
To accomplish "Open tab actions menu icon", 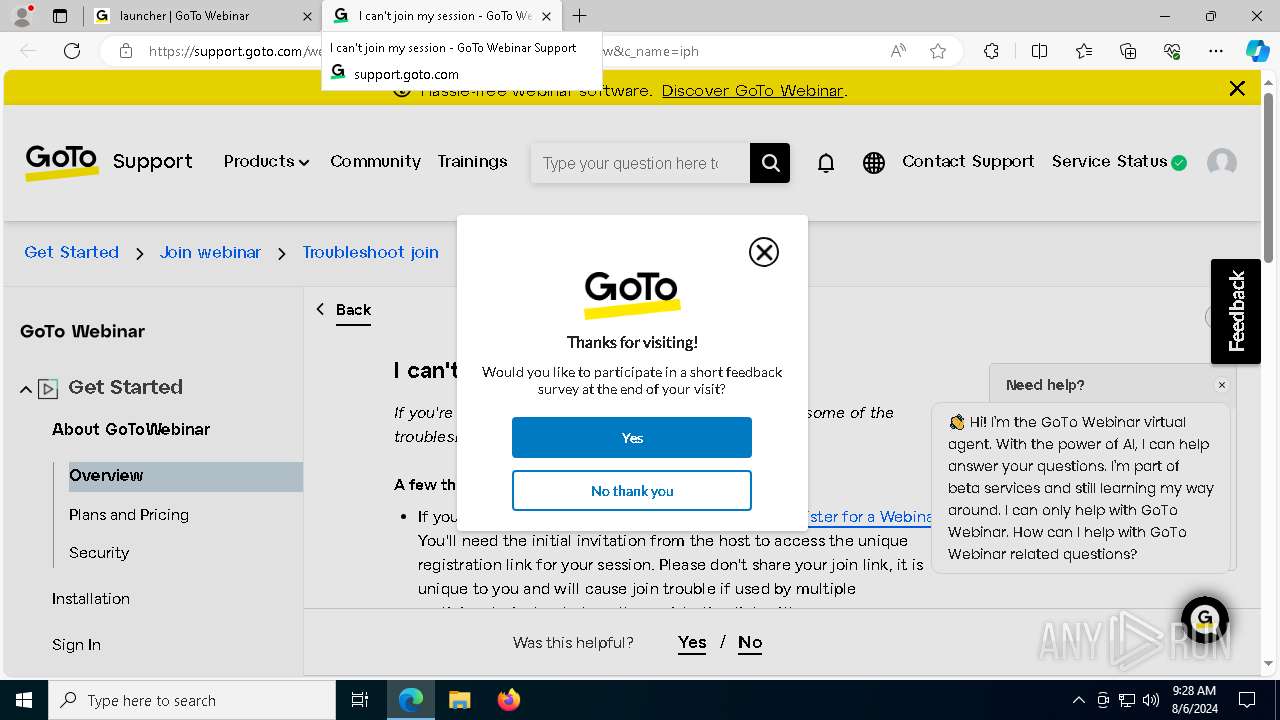I will click(x=60, y=16).
